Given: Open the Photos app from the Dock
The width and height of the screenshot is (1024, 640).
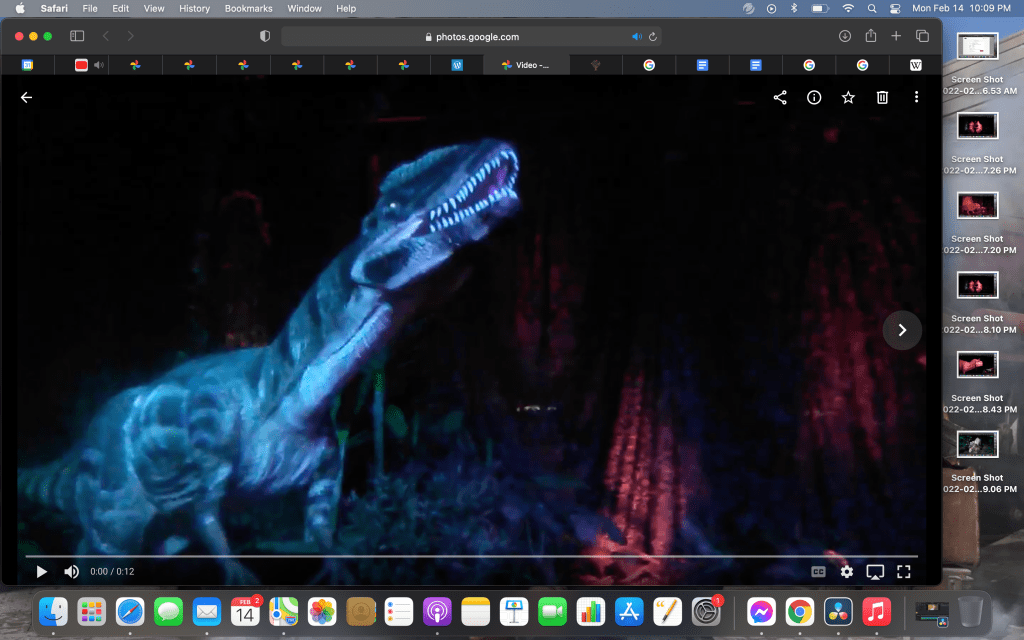Looking at the screenshot, I should (x=322, y=612).
